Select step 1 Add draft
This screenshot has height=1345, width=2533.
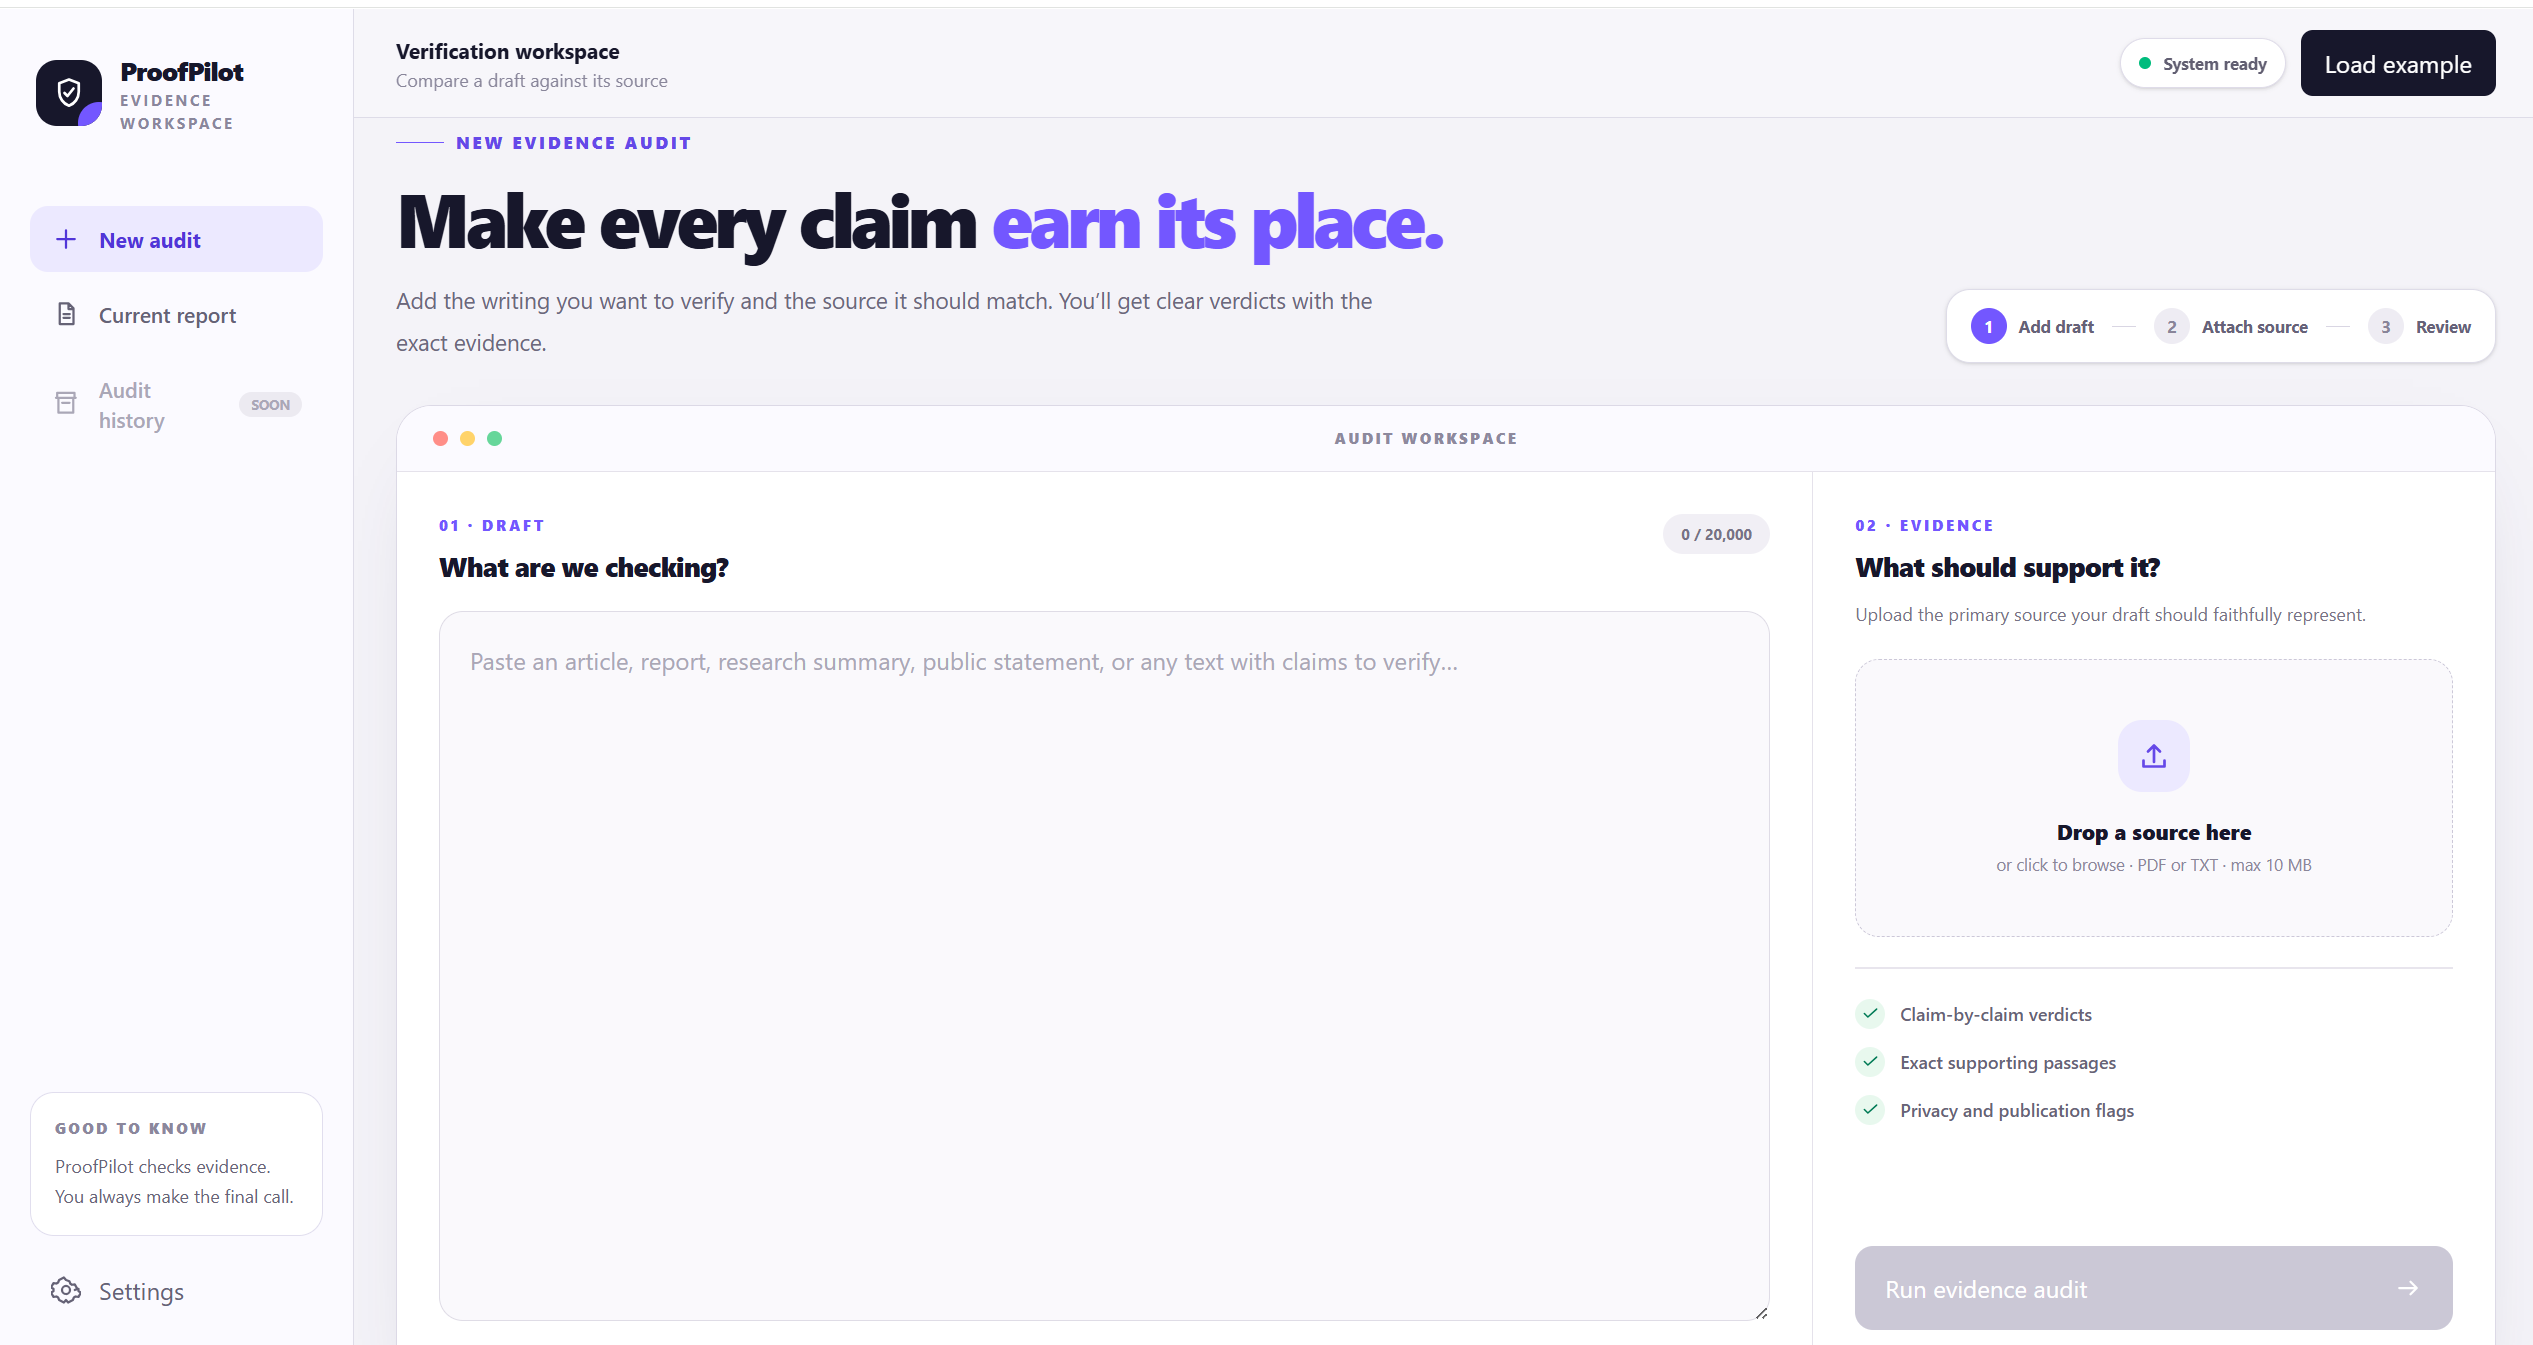(2032, 327)
